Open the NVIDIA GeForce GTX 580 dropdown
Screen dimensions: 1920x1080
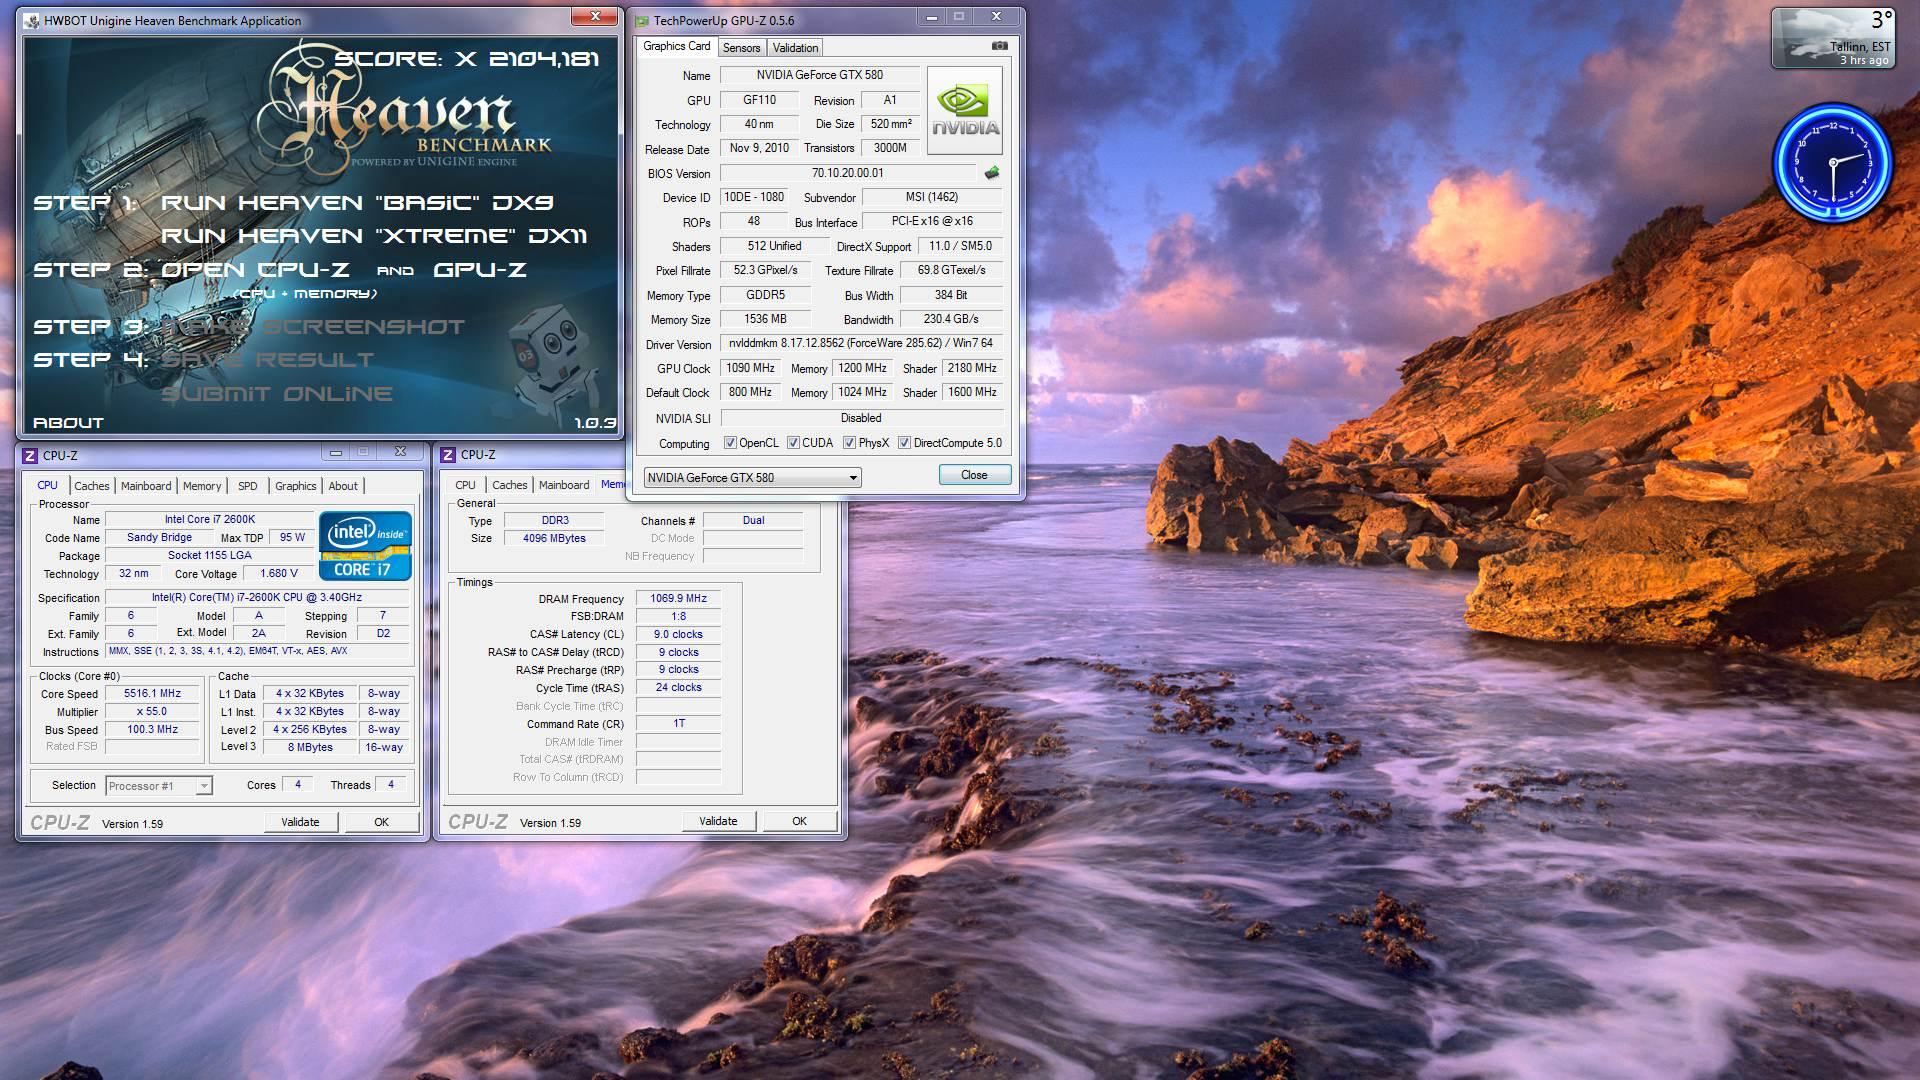coord(752,478)
